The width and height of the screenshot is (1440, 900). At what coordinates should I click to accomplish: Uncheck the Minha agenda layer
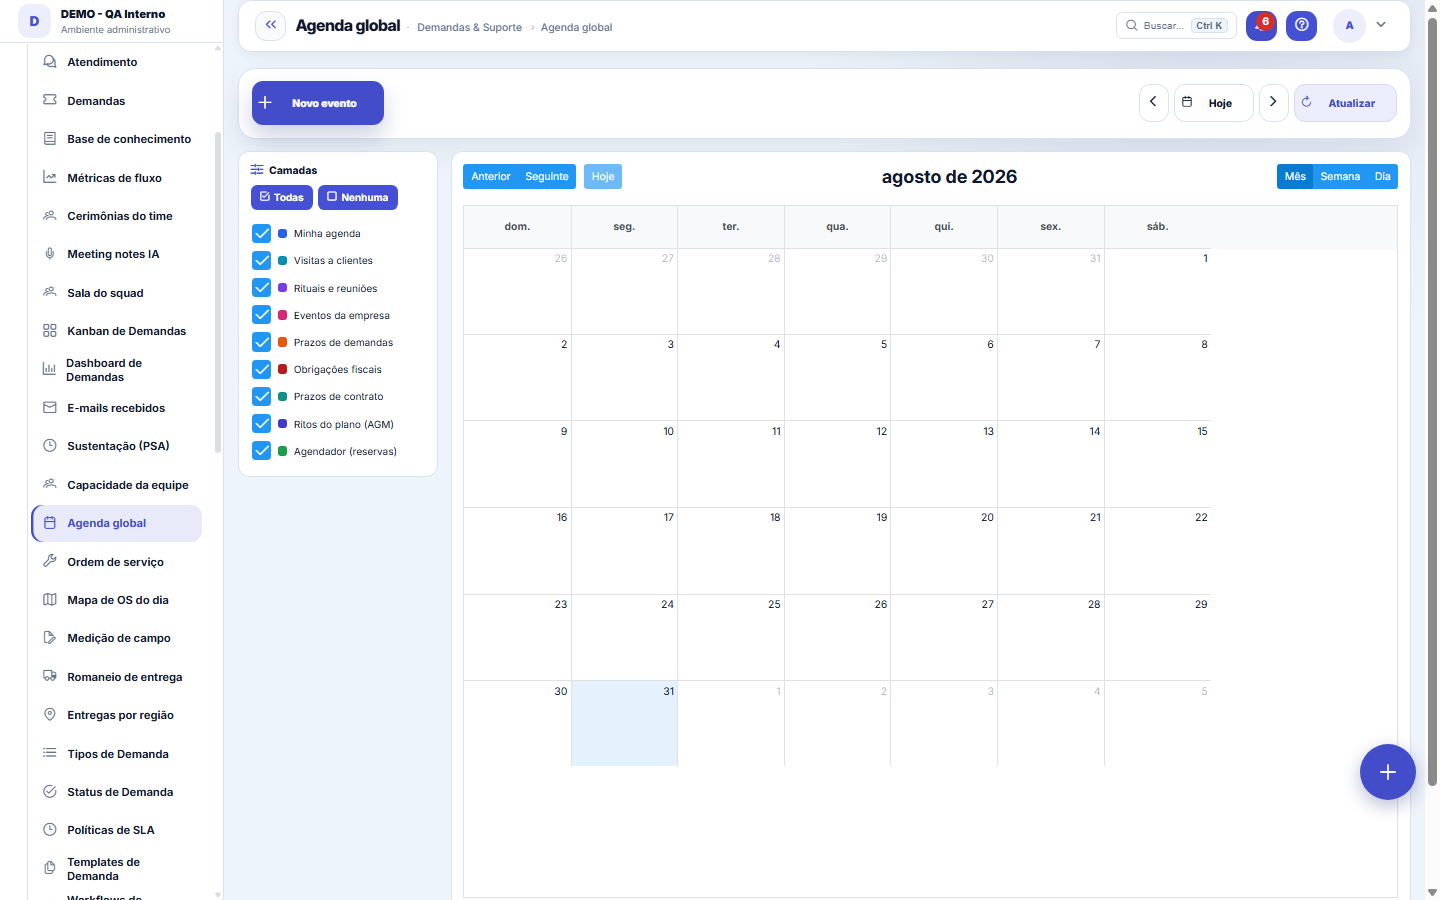click(262, 233)
